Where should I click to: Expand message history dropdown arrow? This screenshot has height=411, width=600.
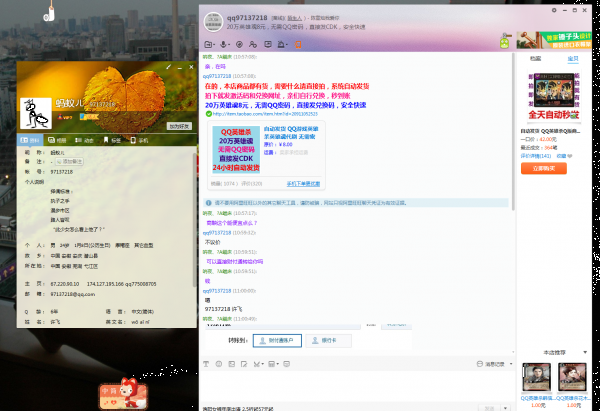511,364
